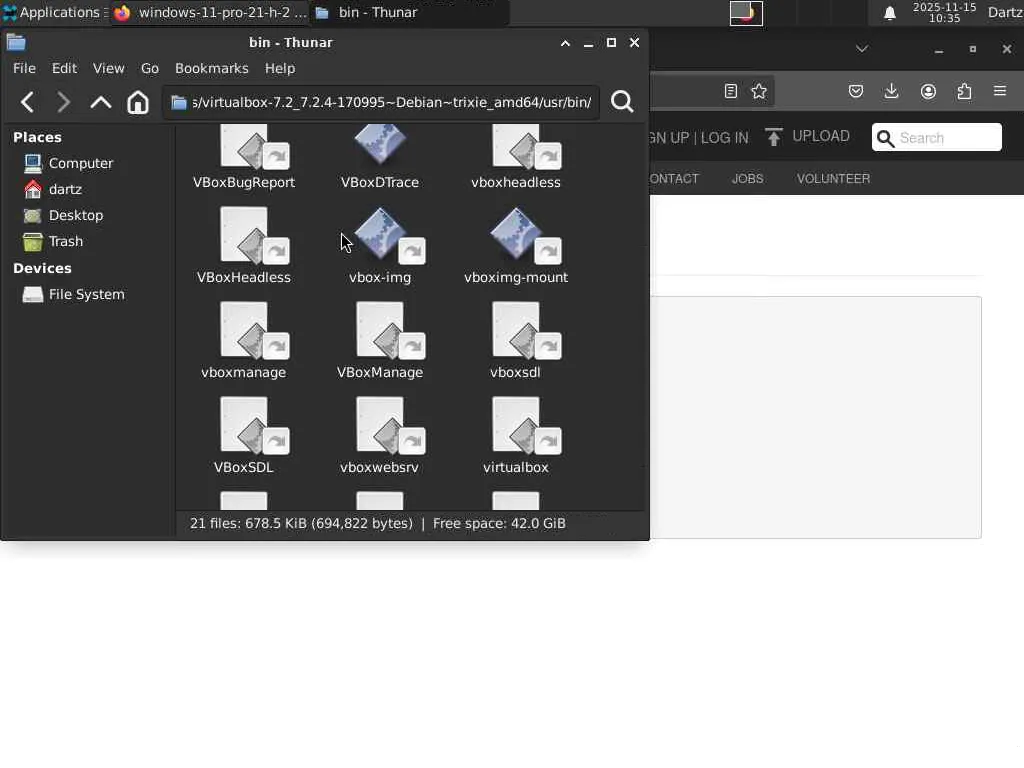Select the vboximg-mount file icon

526,236
